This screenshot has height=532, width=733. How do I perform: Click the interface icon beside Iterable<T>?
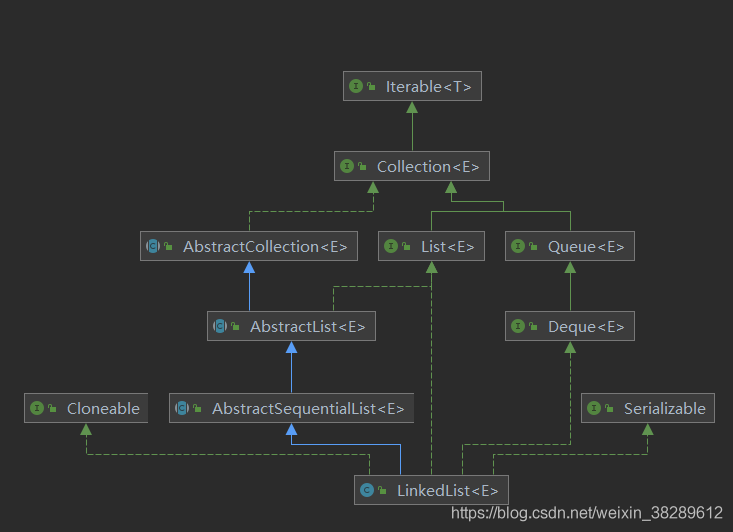click(x=356, y=86)
